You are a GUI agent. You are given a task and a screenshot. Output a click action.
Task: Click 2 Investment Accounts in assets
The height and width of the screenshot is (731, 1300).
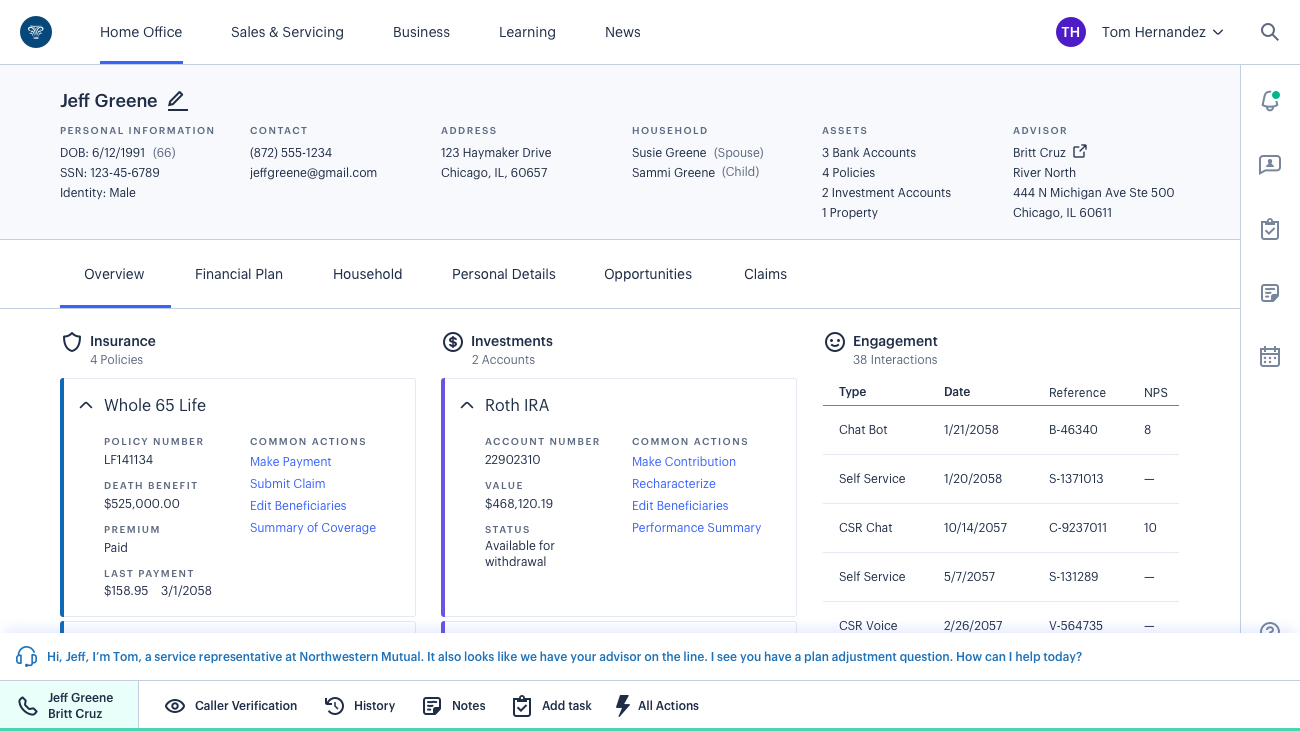(x=886, y=193)
